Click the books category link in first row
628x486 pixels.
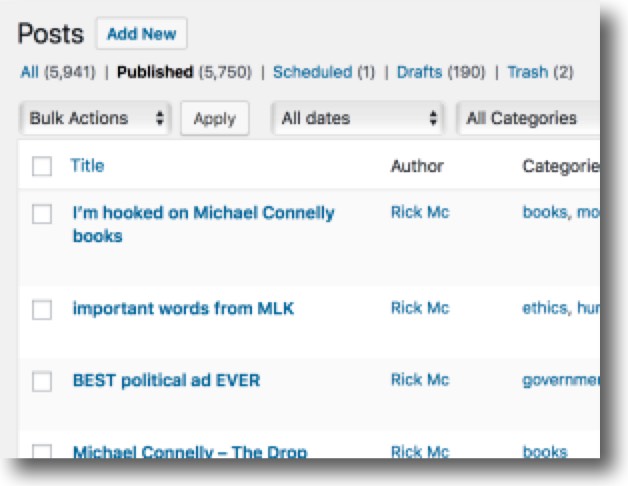click(545, 213)
